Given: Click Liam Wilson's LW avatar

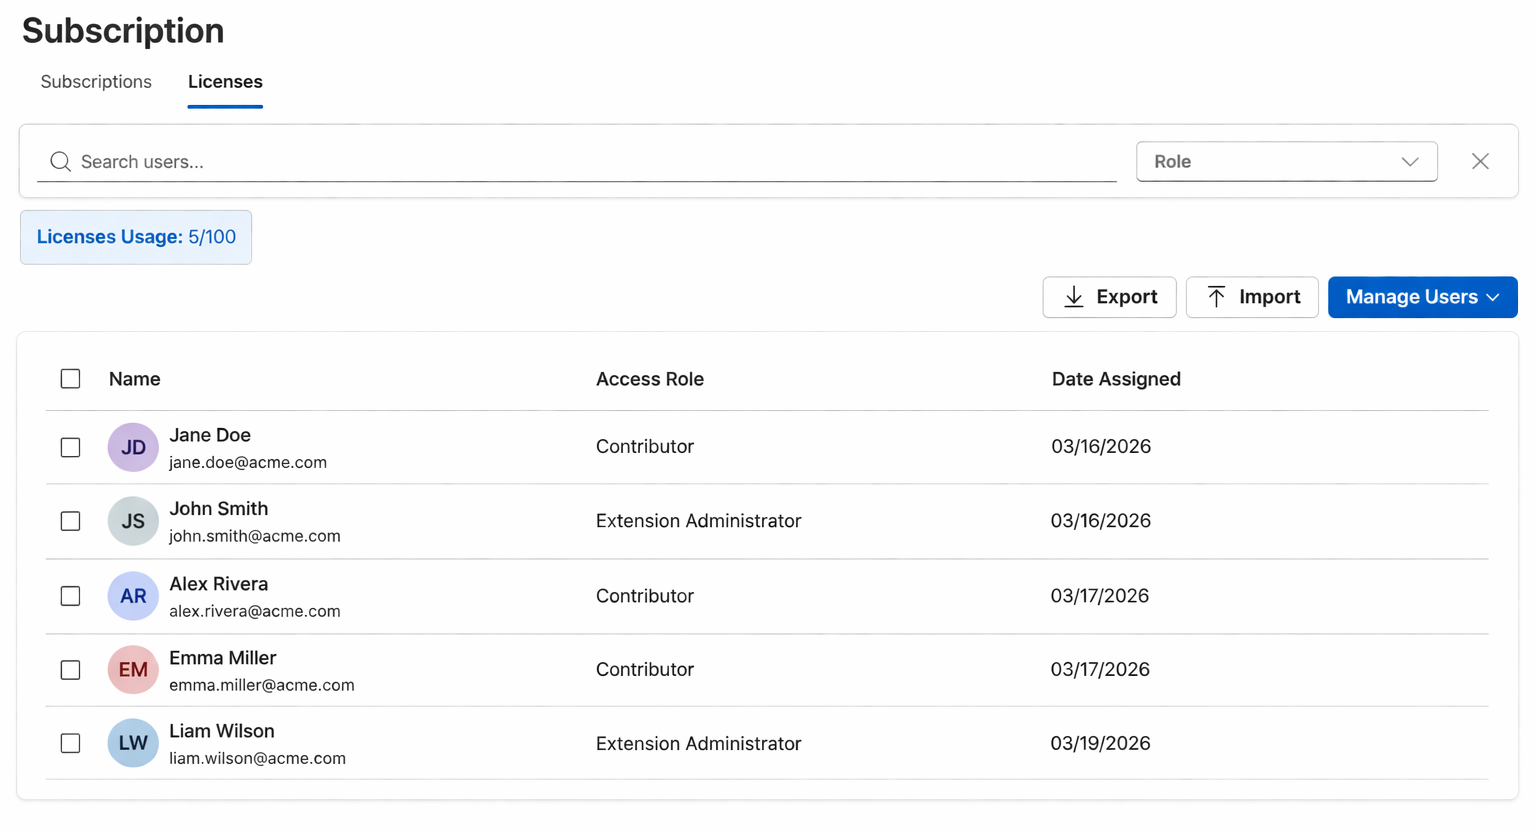Looking at the screenshot, I should pos(133,743).
